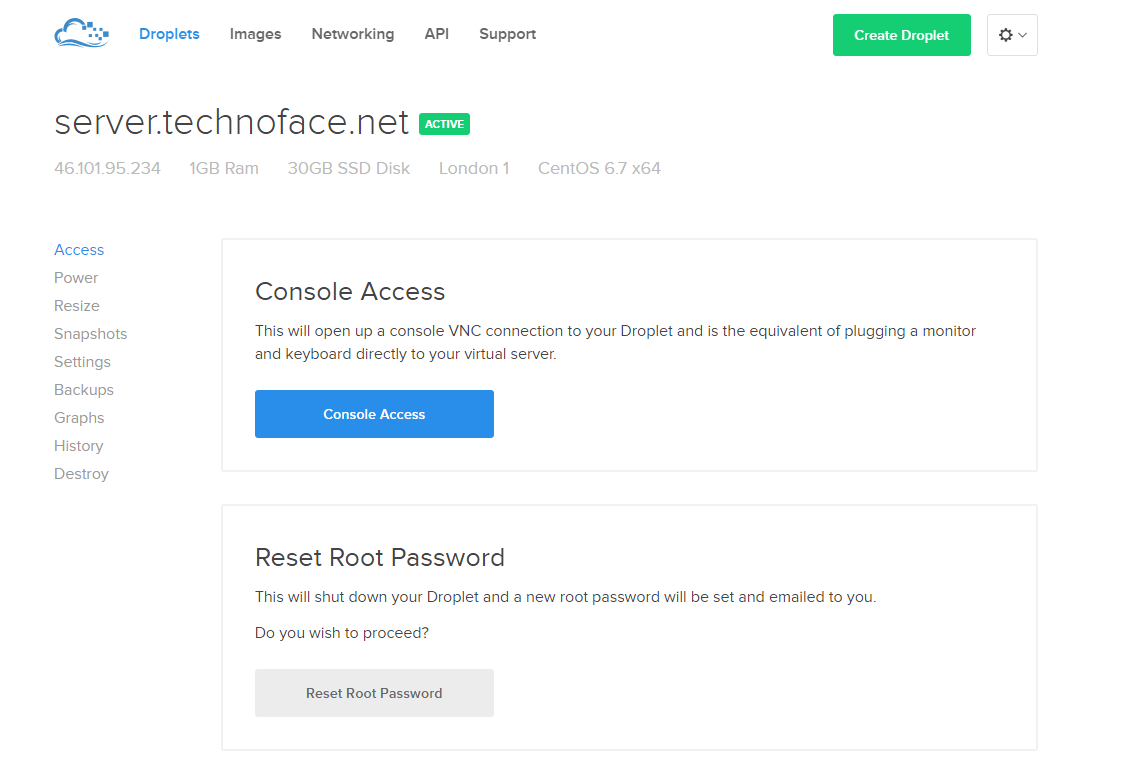Click the CentOS 6.7 x64 text

599,168
